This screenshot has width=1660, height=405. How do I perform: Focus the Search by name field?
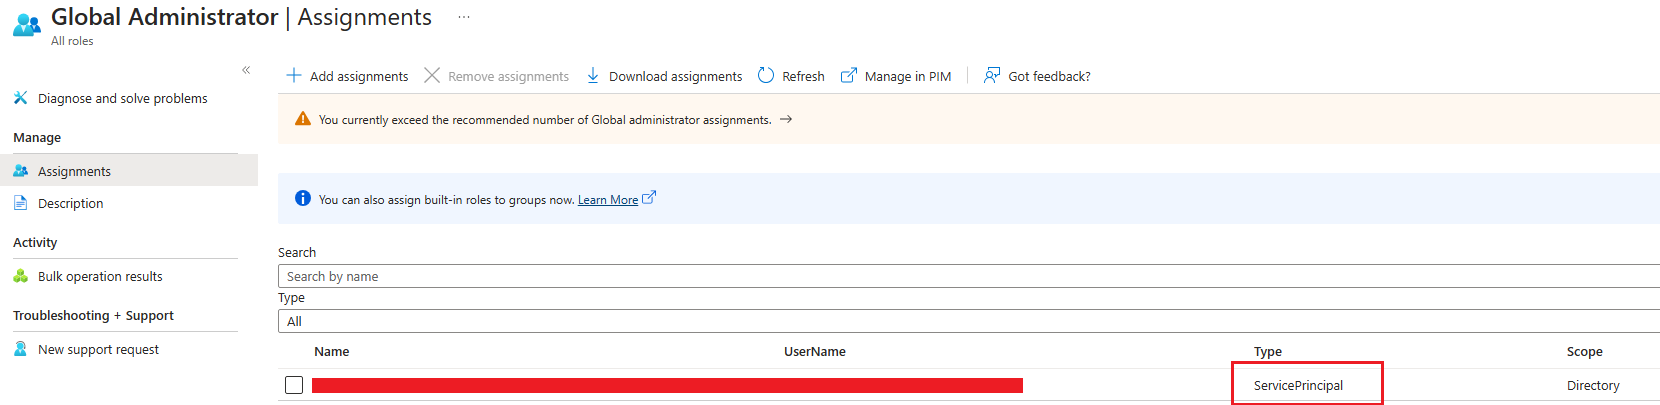969,276
